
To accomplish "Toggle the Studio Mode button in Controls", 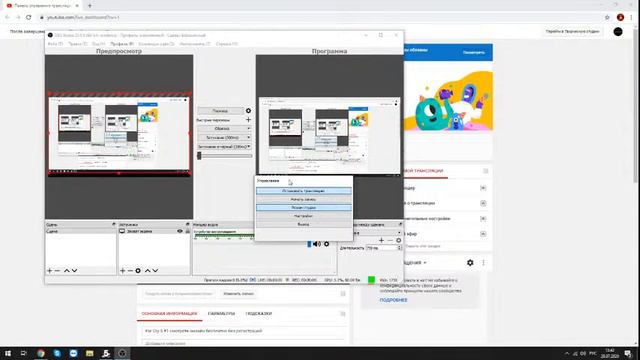I will (x=304, y=208).
